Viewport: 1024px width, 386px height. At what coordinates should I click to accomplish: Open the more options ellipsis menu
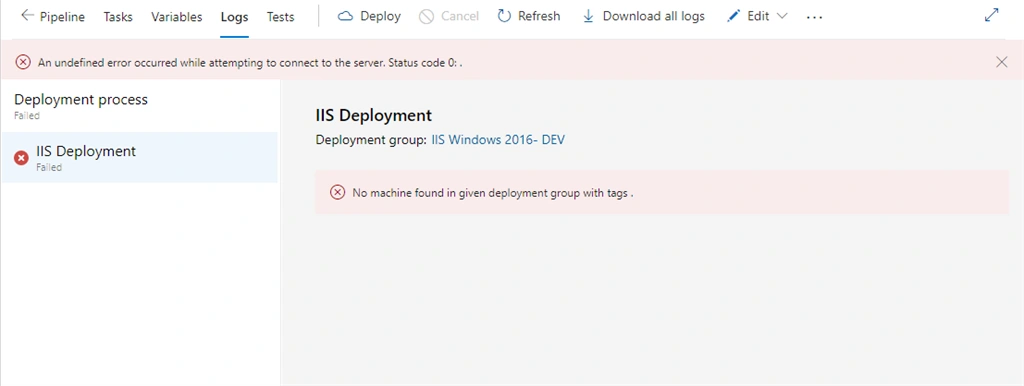click(814, 17)
